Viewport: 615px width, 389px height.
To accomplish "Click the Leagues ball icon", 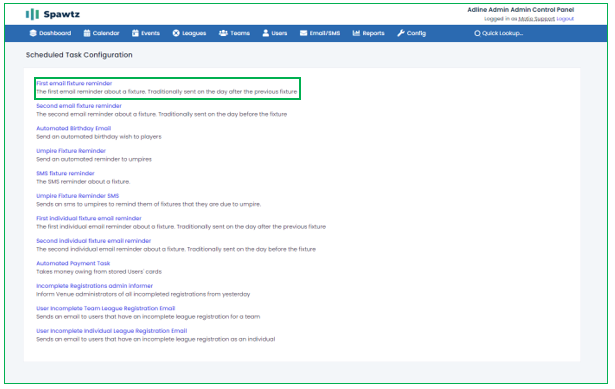I will point(176,33).
